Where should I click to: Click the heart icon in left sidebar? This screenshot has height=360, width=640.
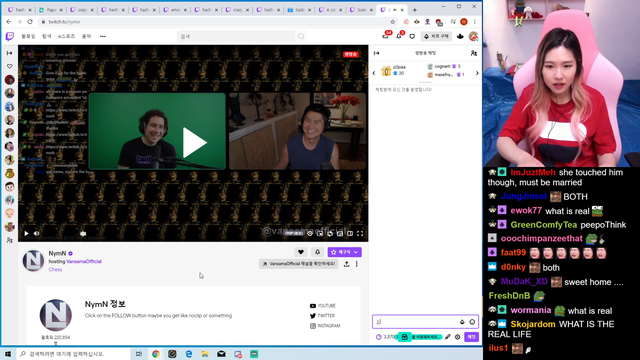[9, 66]
